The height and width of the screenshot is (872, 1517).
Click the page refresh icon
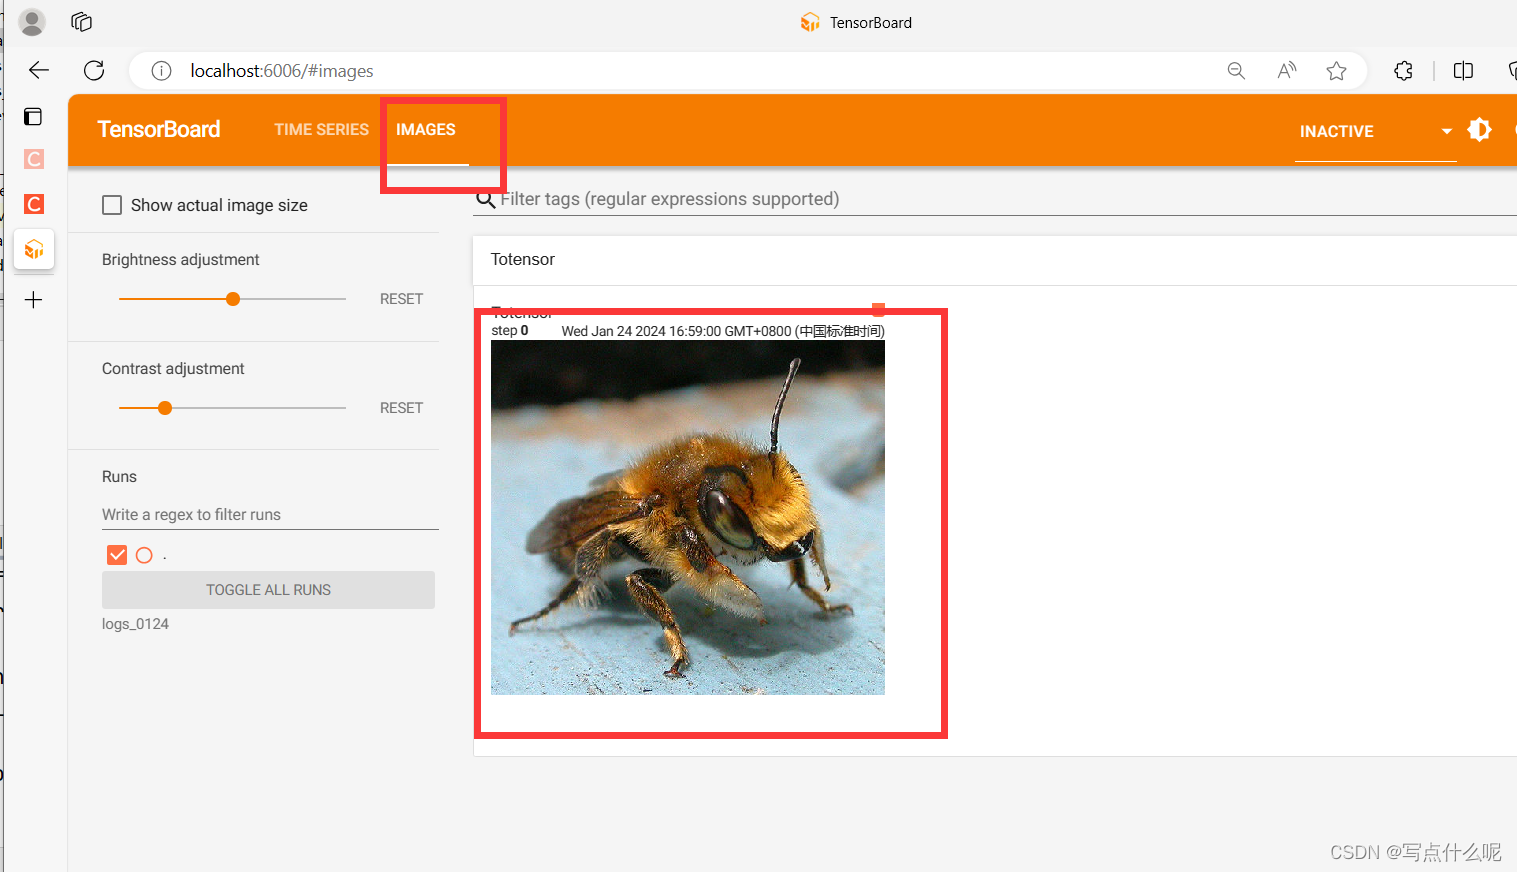[93, 70]
